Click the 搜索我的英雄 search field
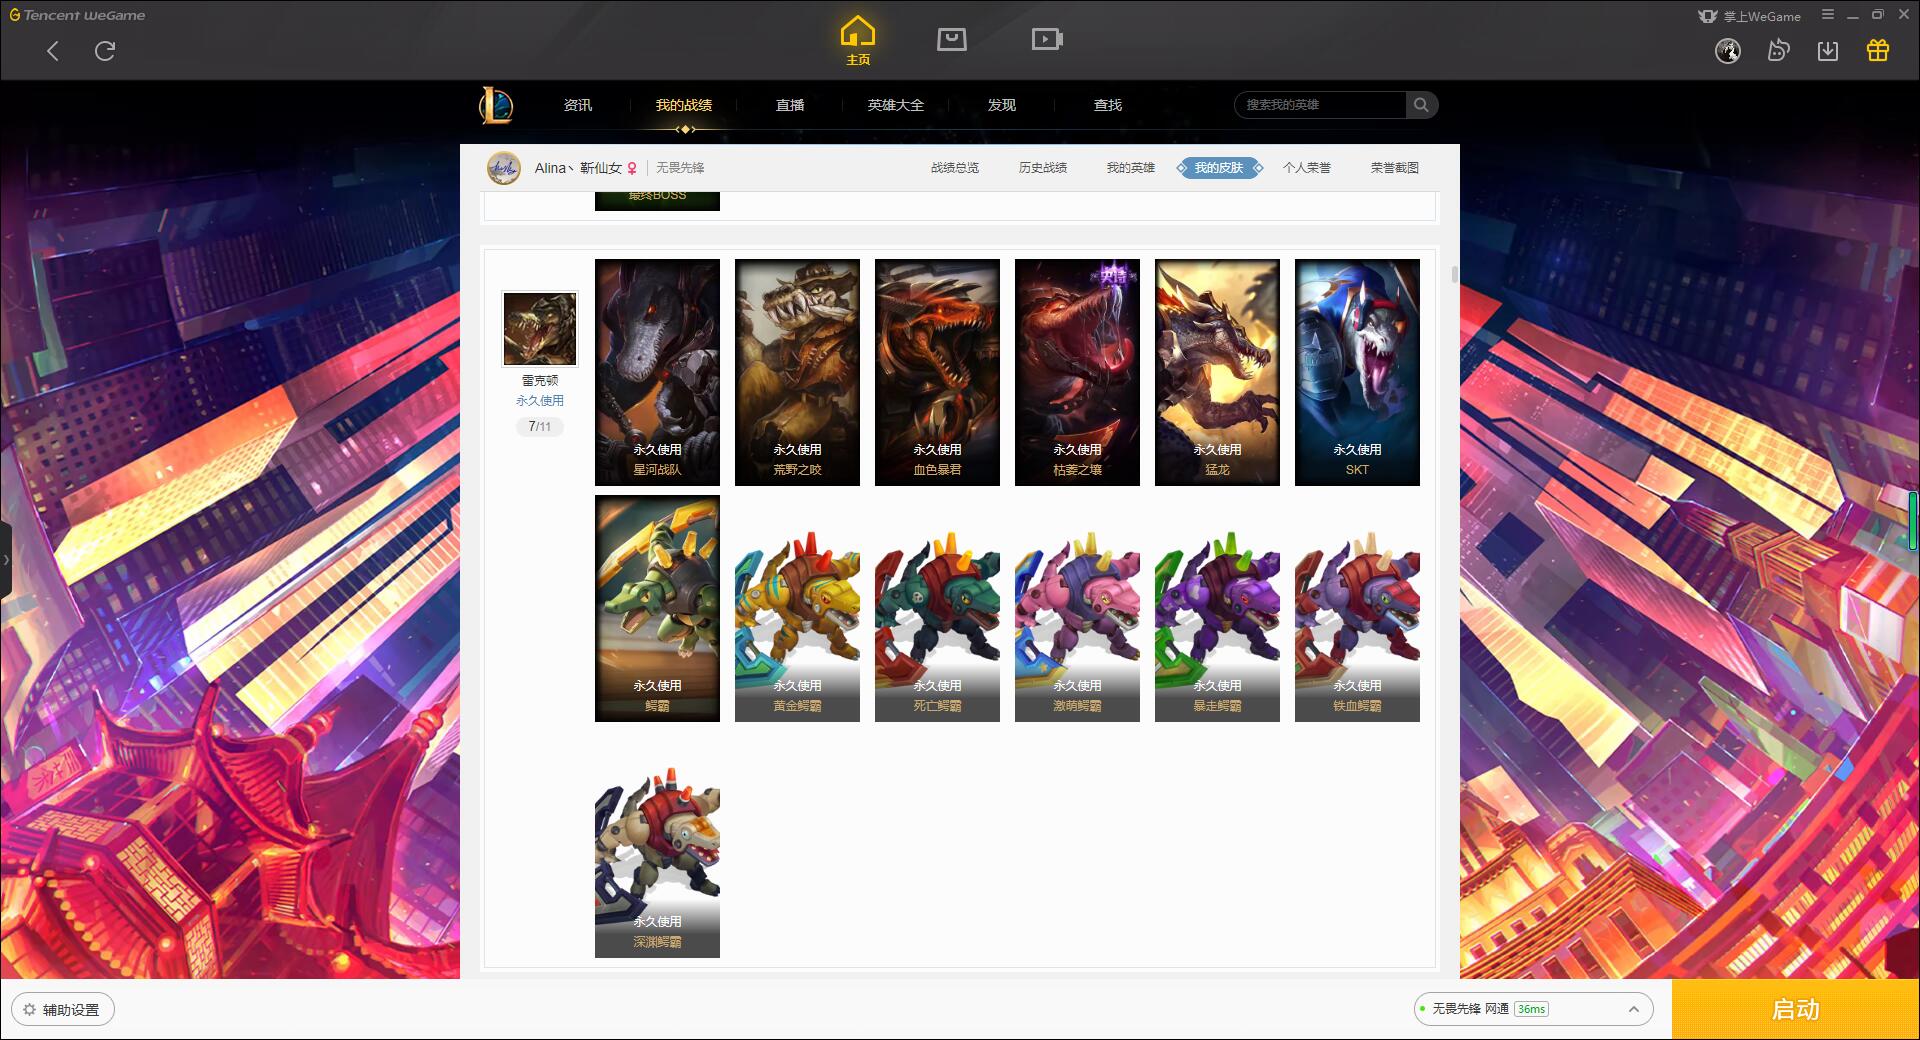 click(x=1320, y=105)
